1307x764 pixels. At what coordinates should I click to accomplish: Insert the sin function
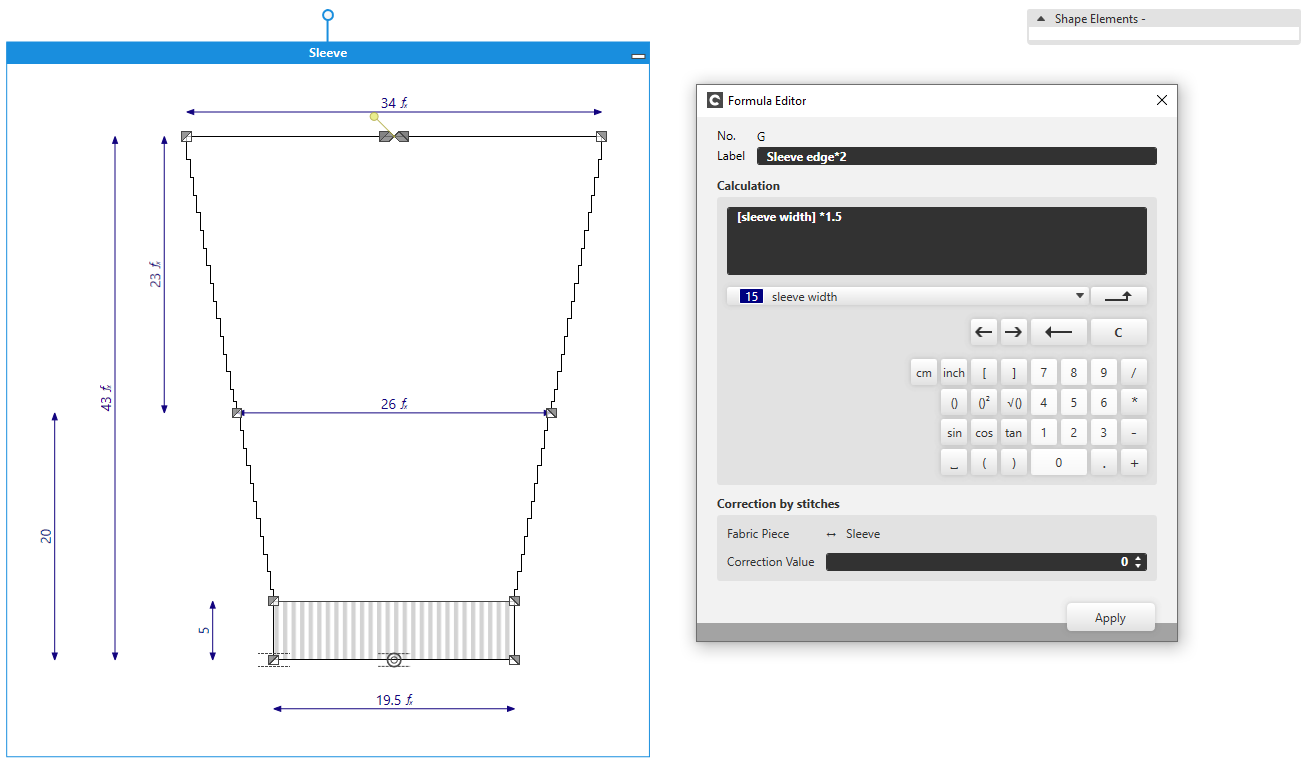pos(954,433)
